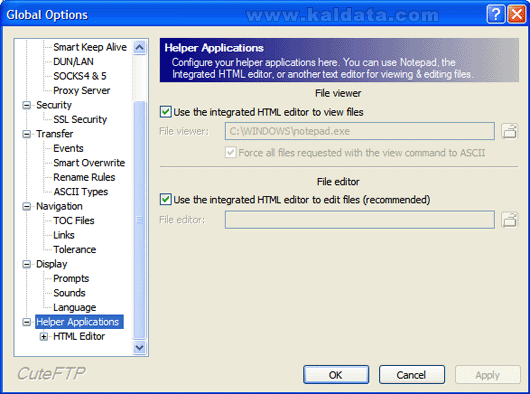Collapse the Transfer tree node
The image size is (530, 394).
[x=26, y=134]
